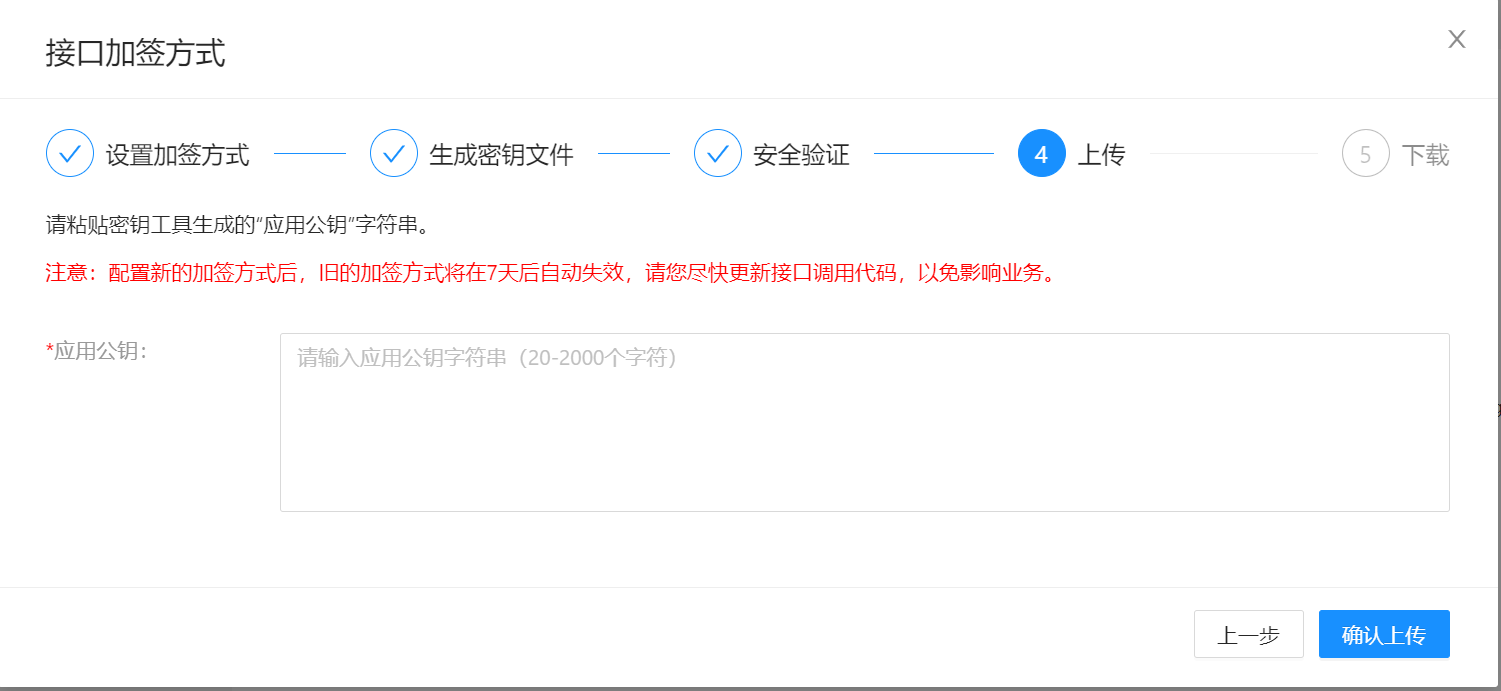Image resolution: width=1501 pixels, height=691 pixels.
Task: Click the 请粘贴密钥工具生成的 instruction text
Action: pos(238,225)
